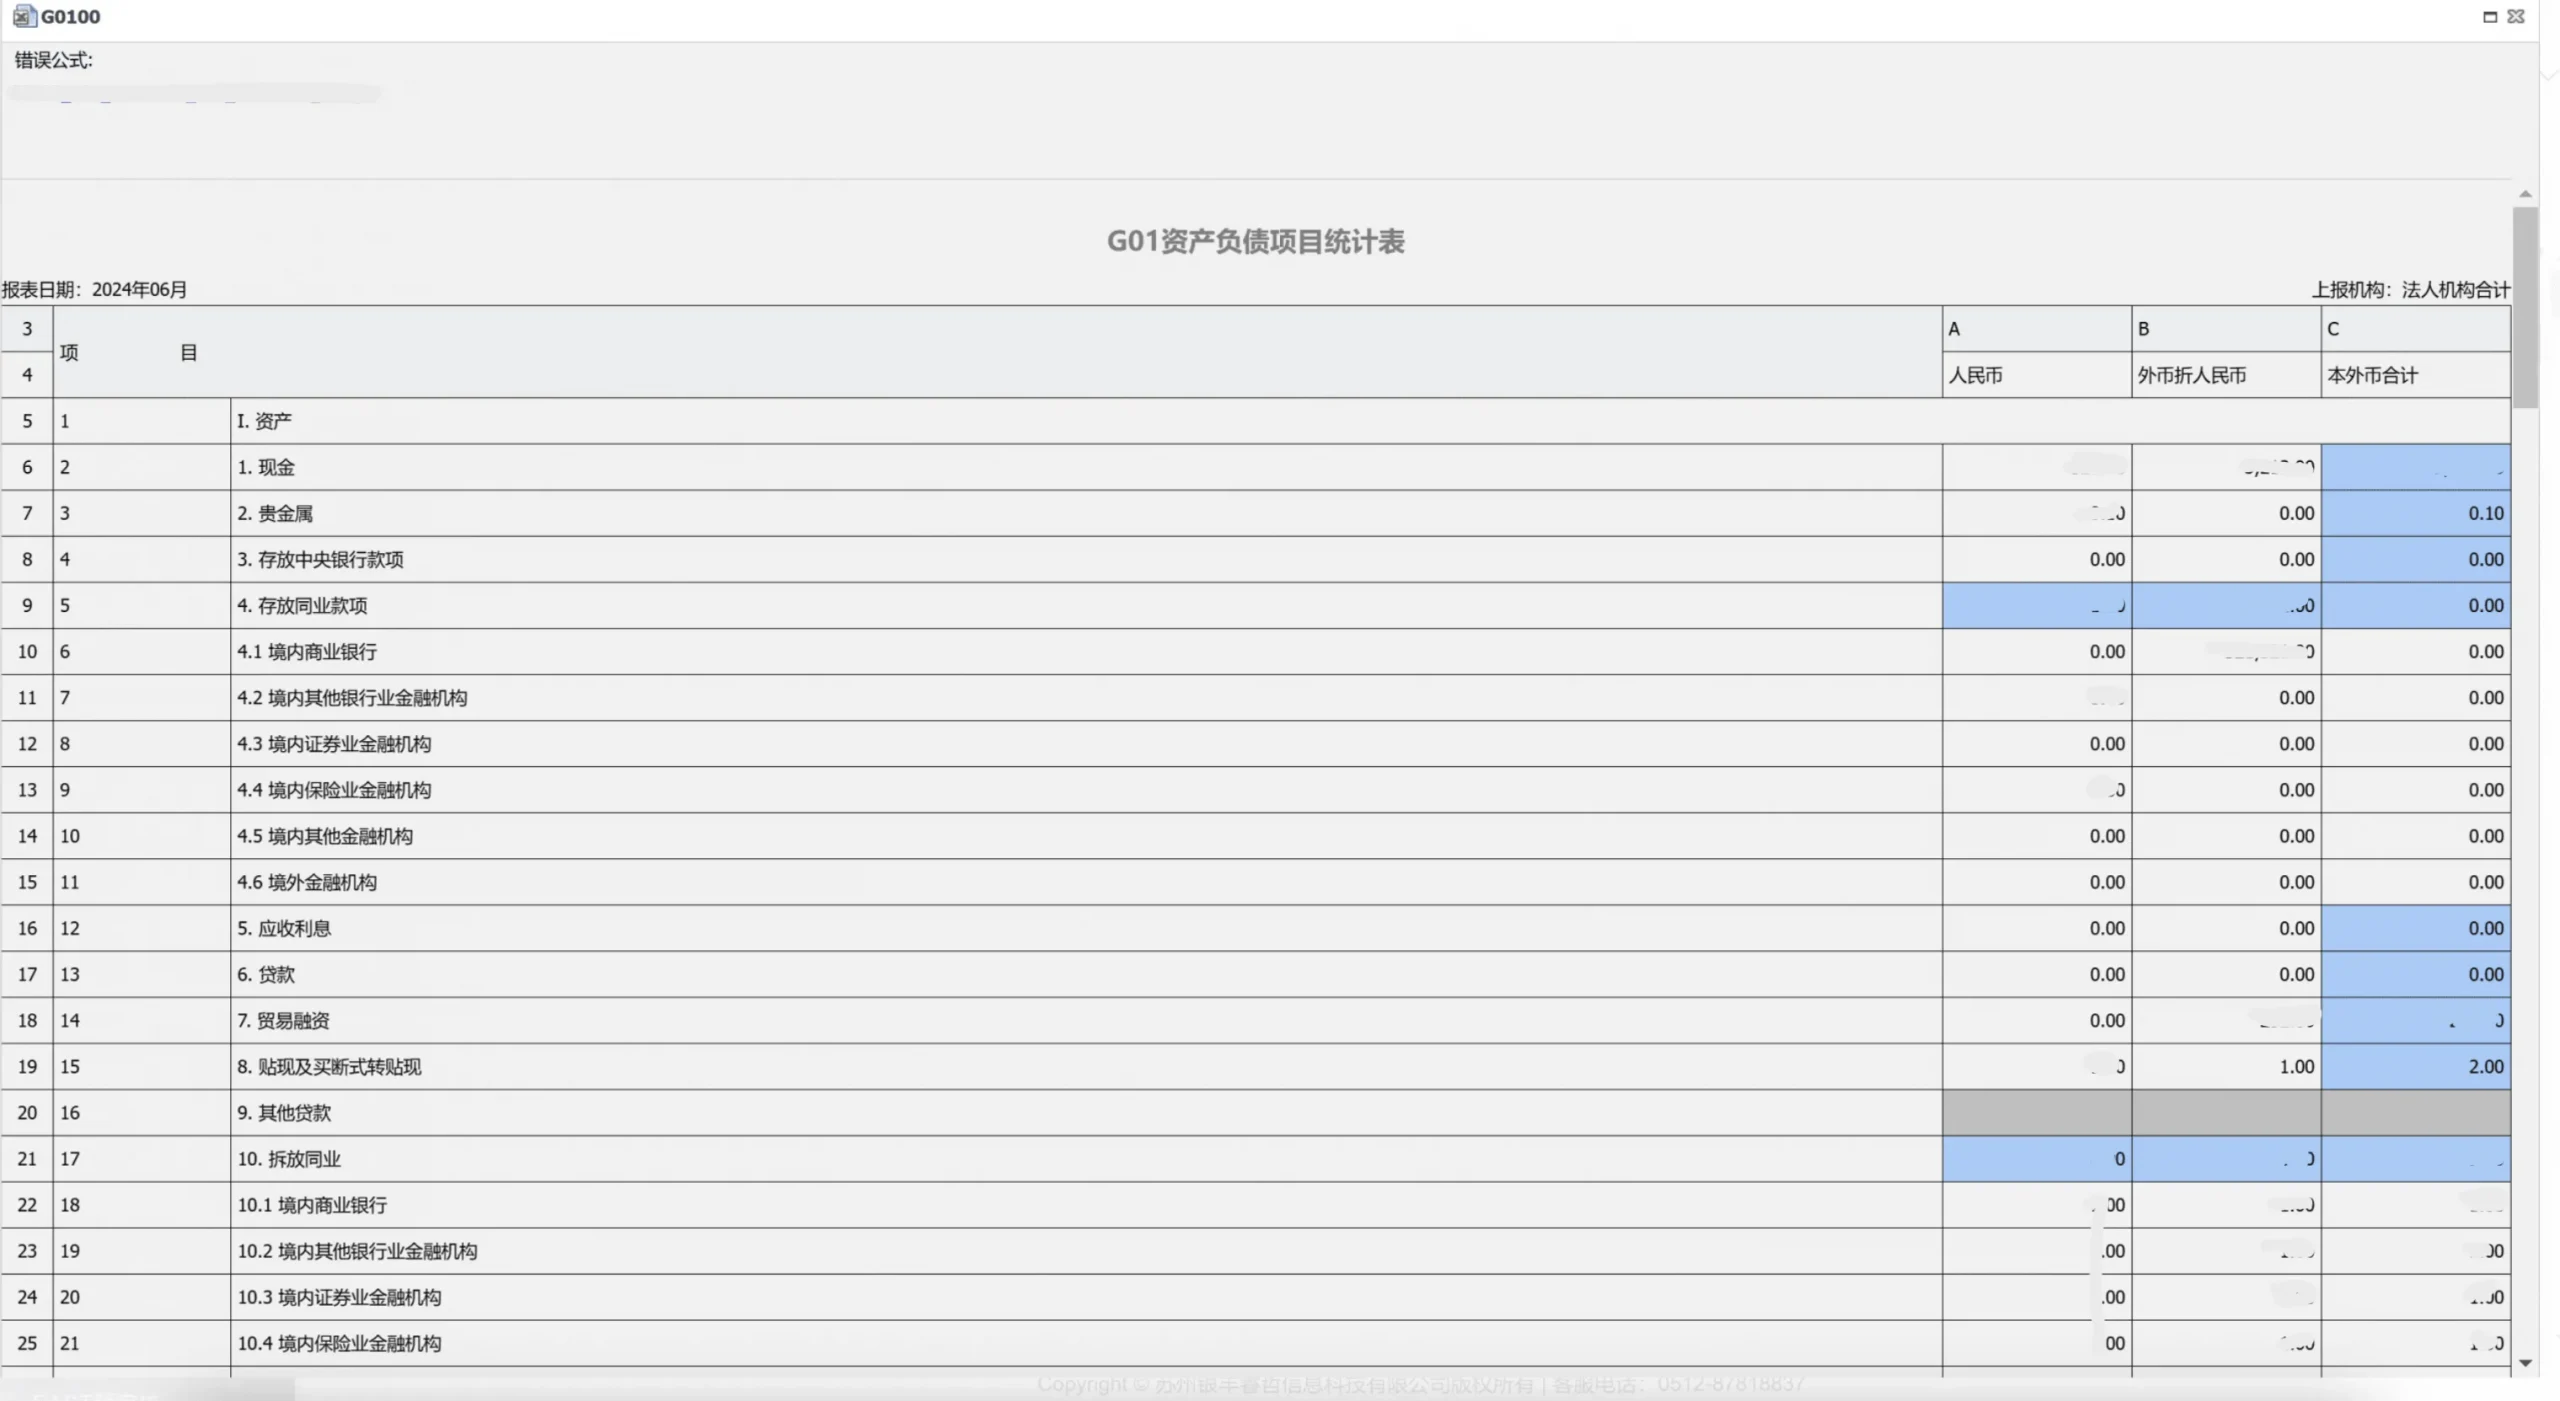This screenshot has width=2560, height=1401.
Task: Select the 人民币 column header
Action: point(1975,376)
